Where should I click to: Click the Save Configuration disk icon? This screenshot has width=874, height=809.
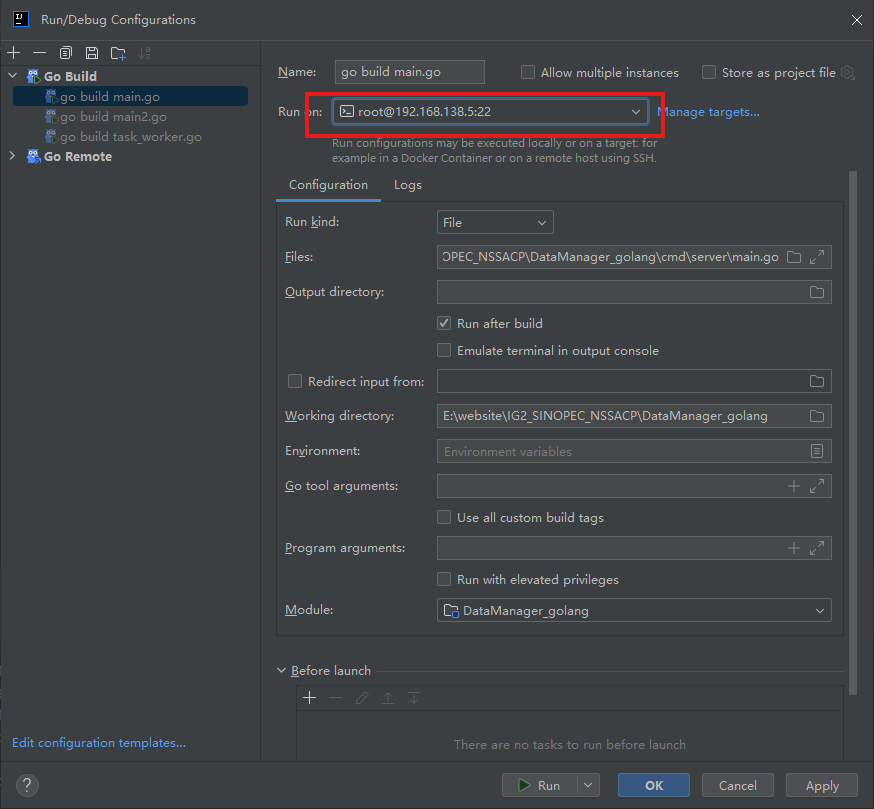click(92, 53)
